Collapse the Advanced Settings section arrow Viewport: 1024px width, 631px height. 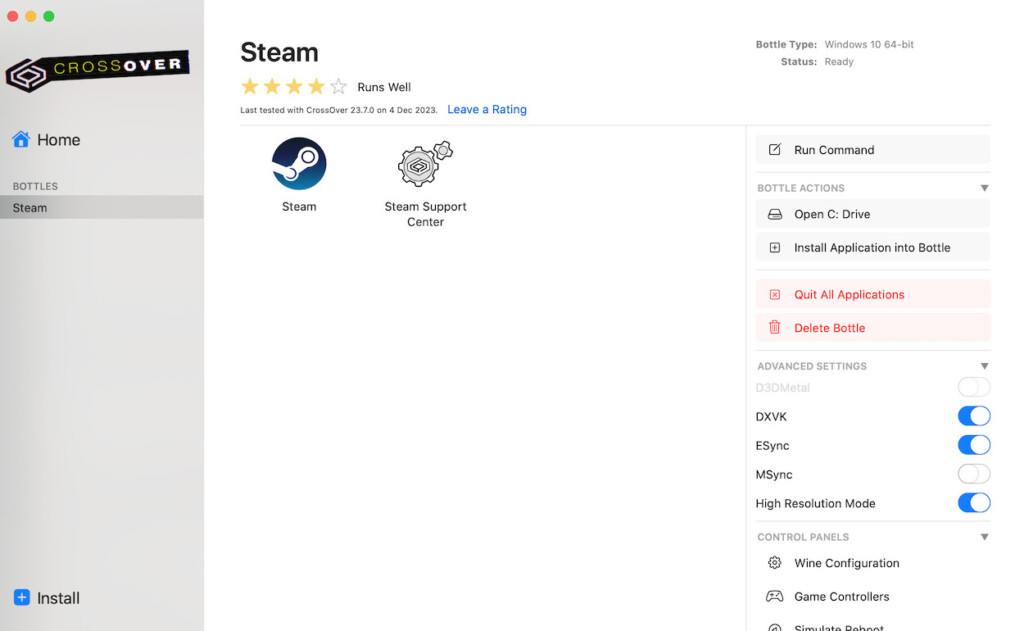pyautogui.click(x=984, y=366)
